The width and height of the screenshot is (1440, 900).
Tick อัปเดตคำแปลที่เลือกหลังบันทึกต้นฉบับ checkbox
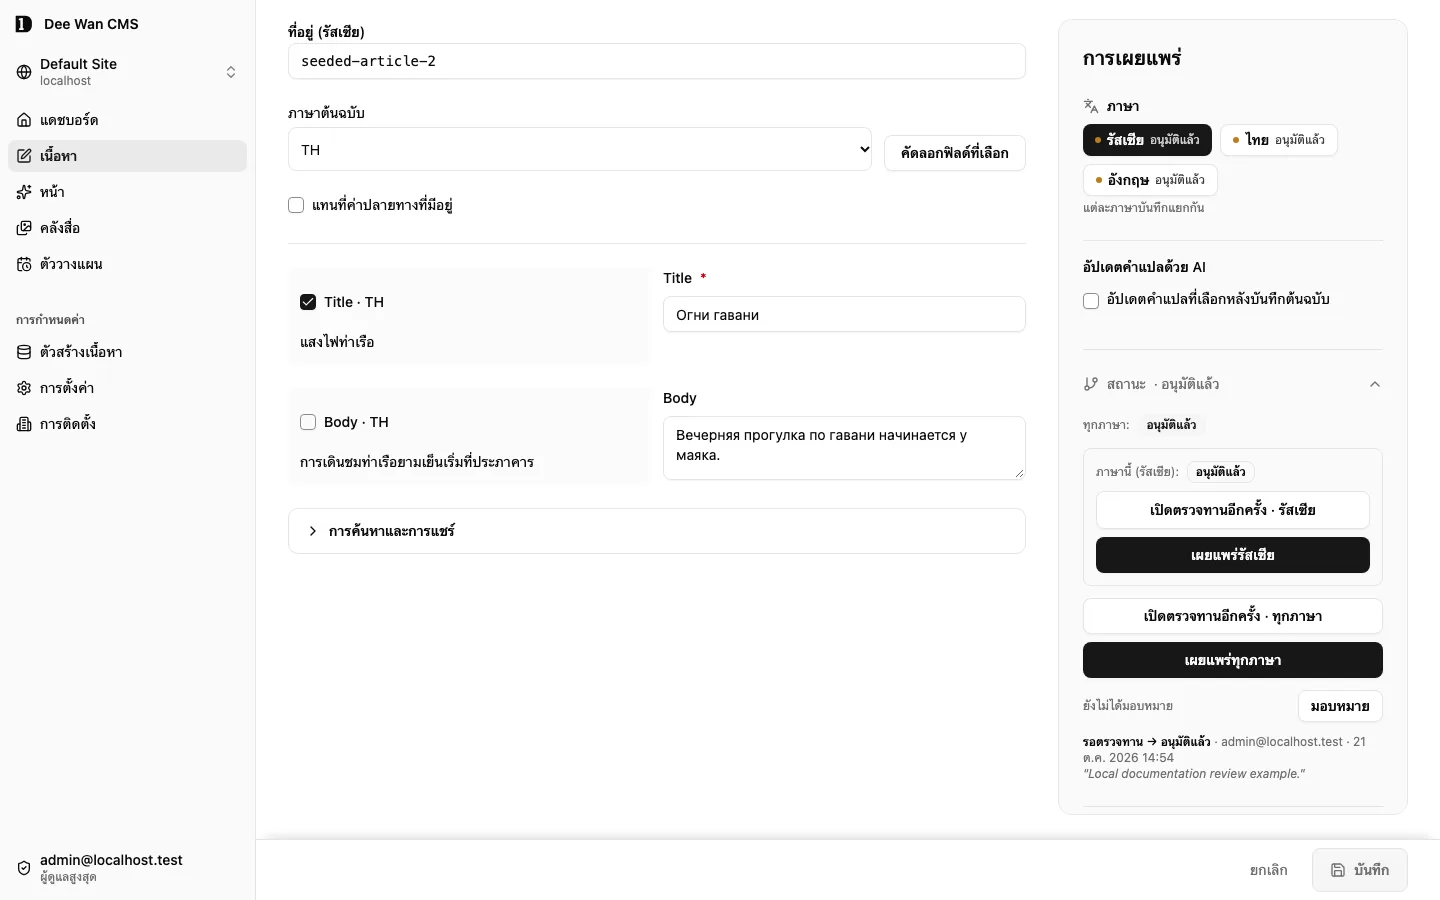(x=1091, y=301)
